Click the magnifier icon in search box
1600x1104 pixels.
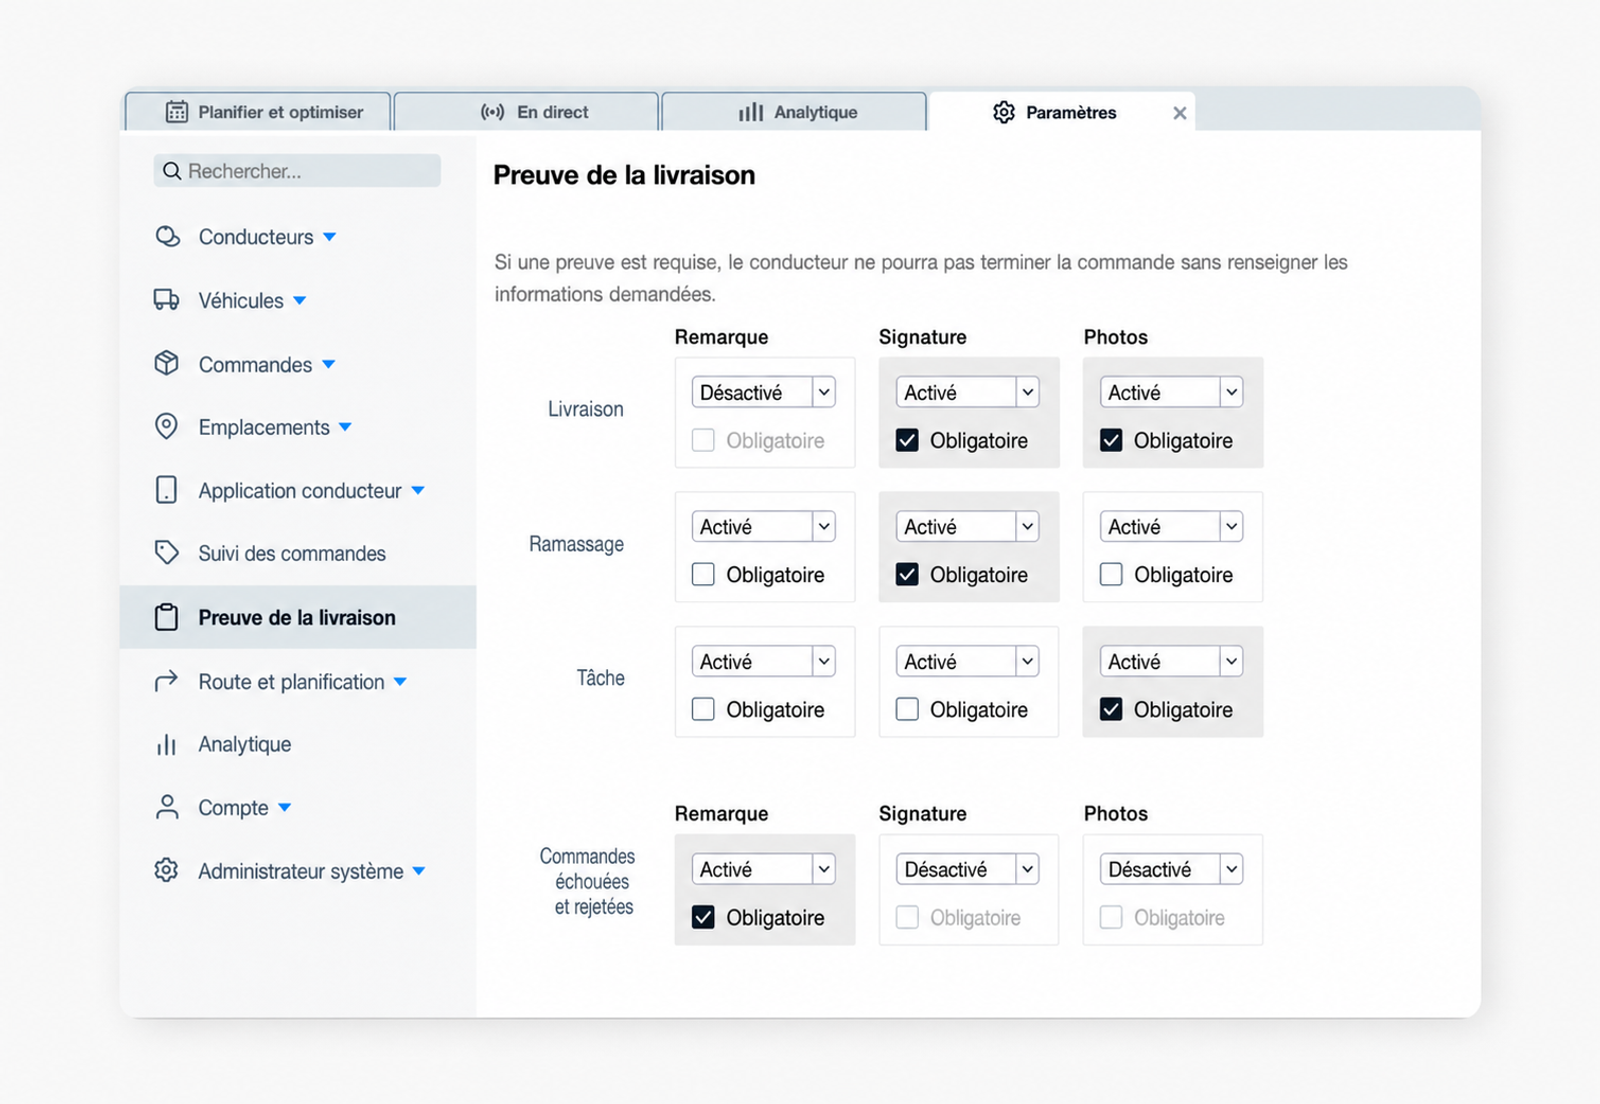point(172,171)
